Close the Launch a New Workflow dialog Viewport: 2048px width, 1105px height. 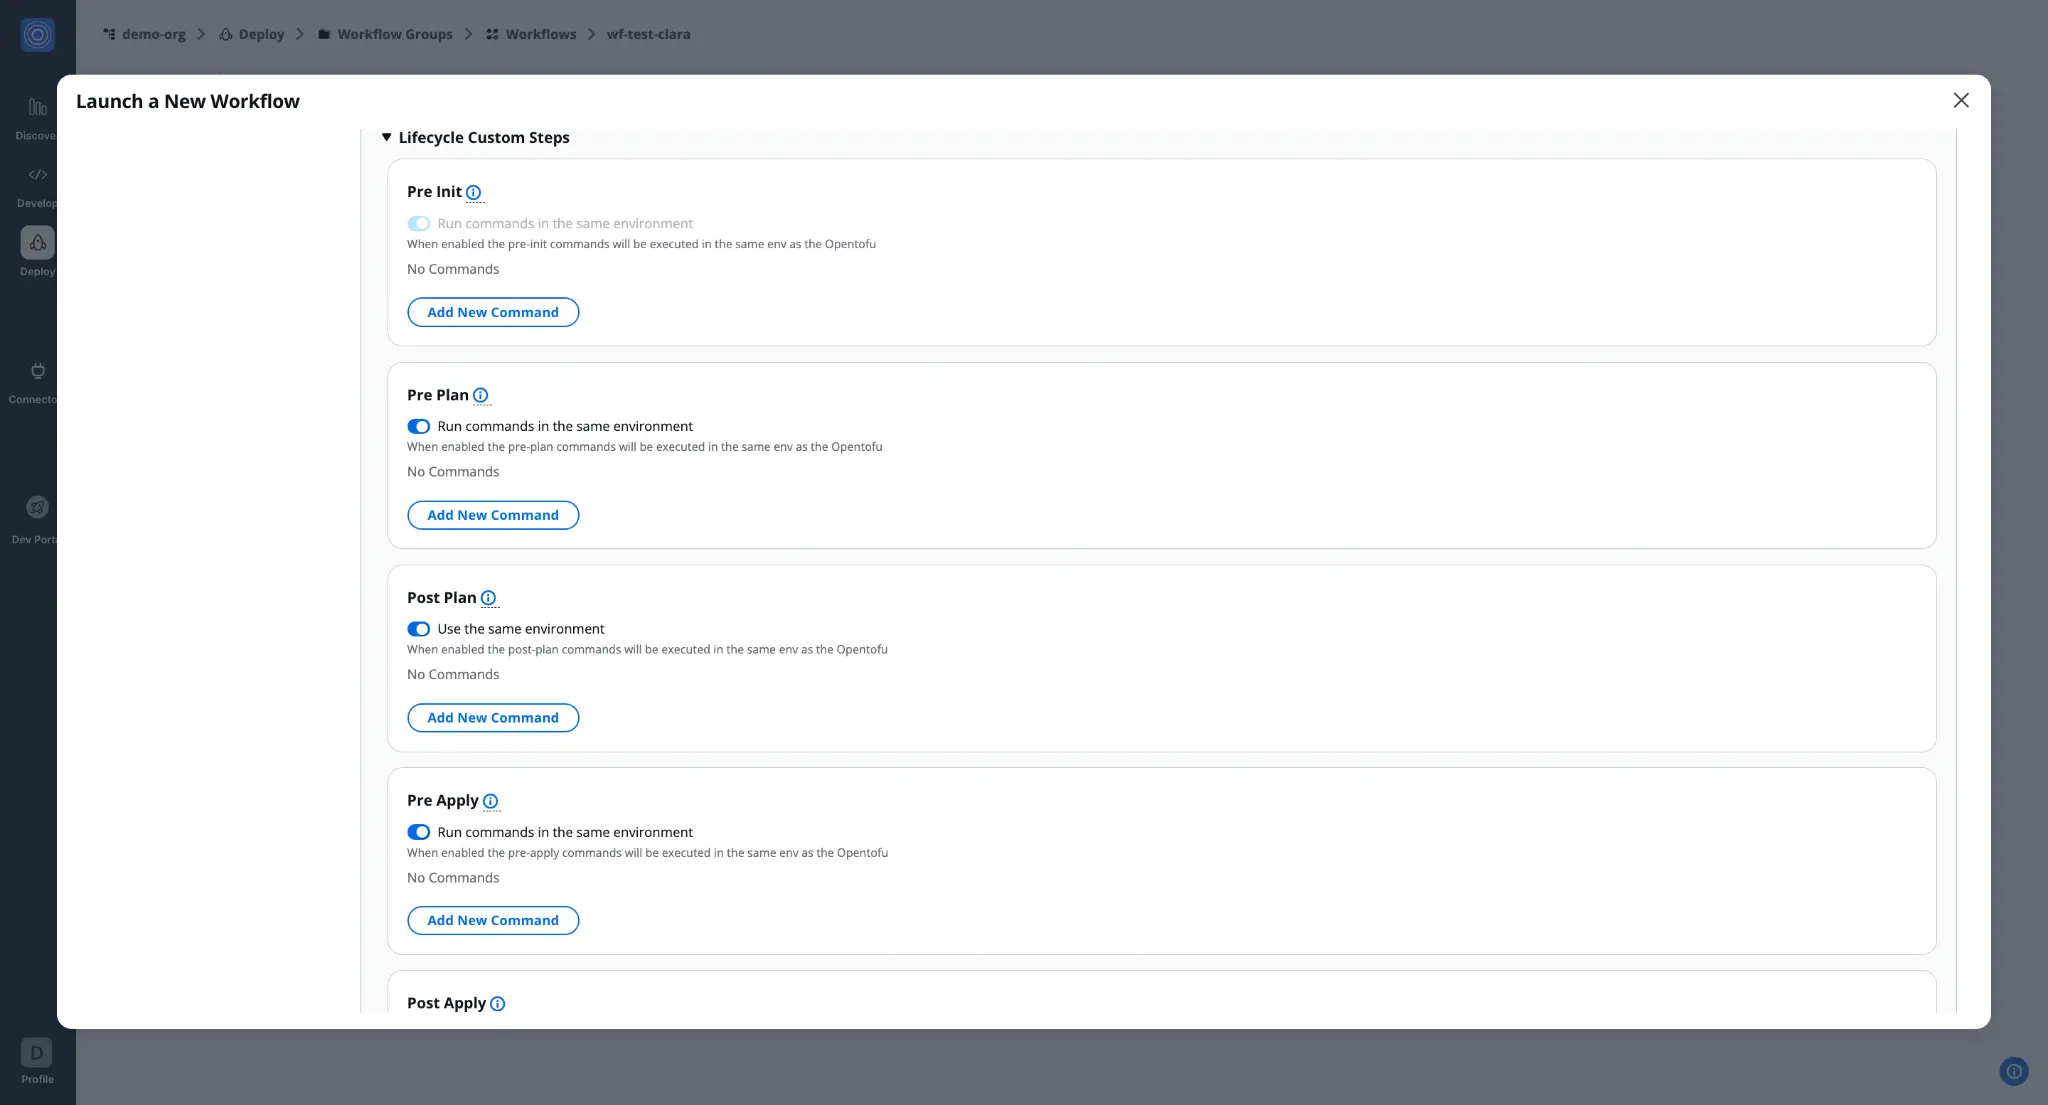click(1960, 100)
